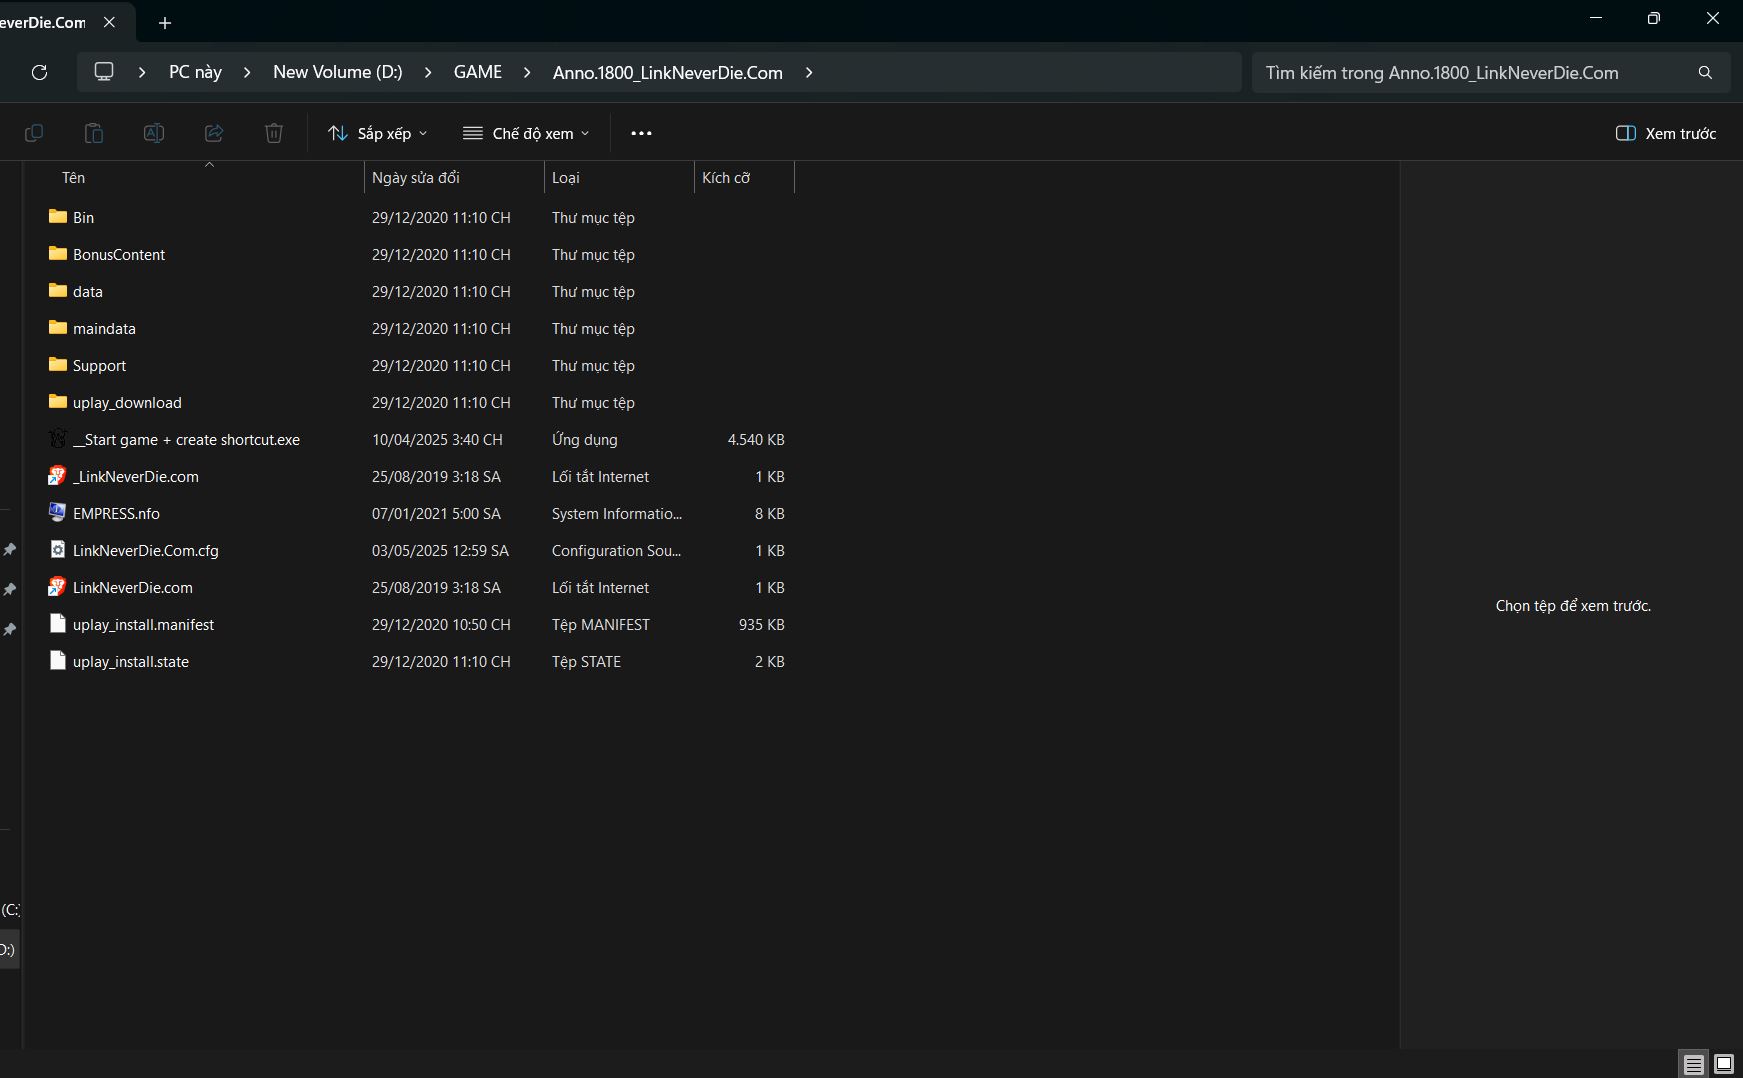Viewport: 1743px width, 1078px height.
Task: Toggle the Xem trước preview pane
Action: coord(1666,133)
